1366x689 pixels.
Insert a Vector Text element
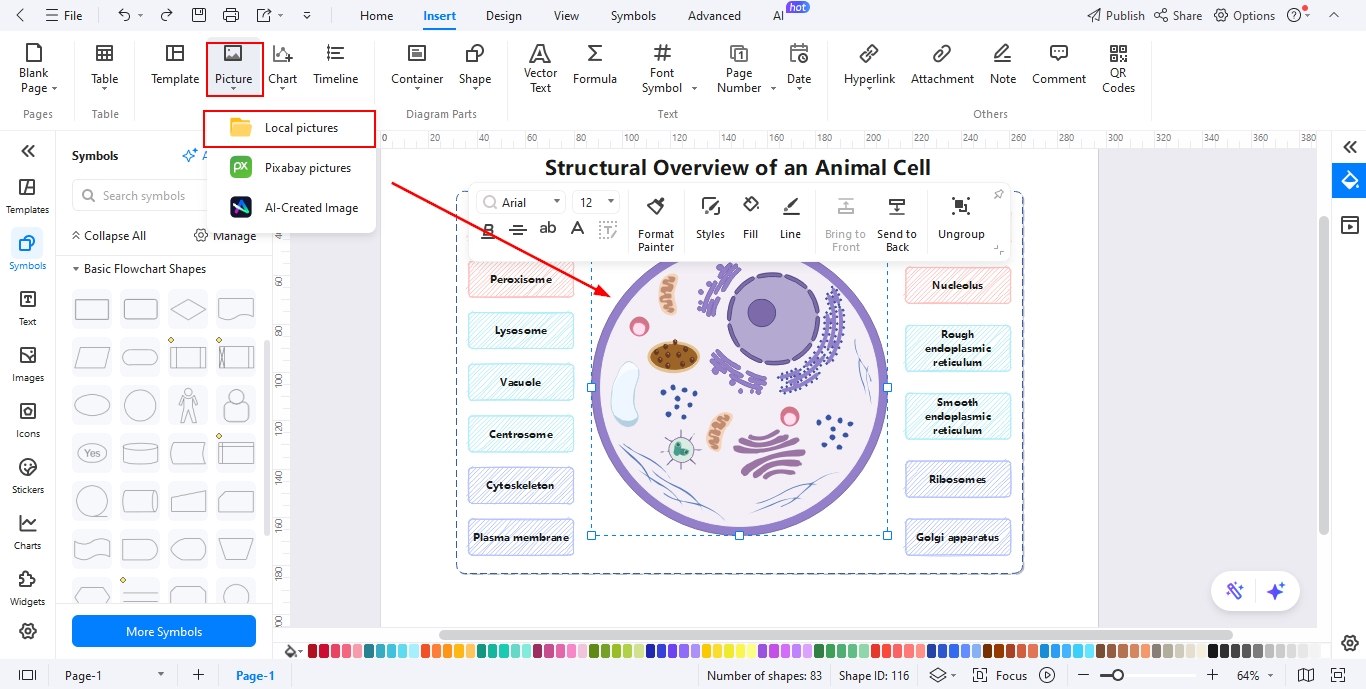[x=540, y=68]
